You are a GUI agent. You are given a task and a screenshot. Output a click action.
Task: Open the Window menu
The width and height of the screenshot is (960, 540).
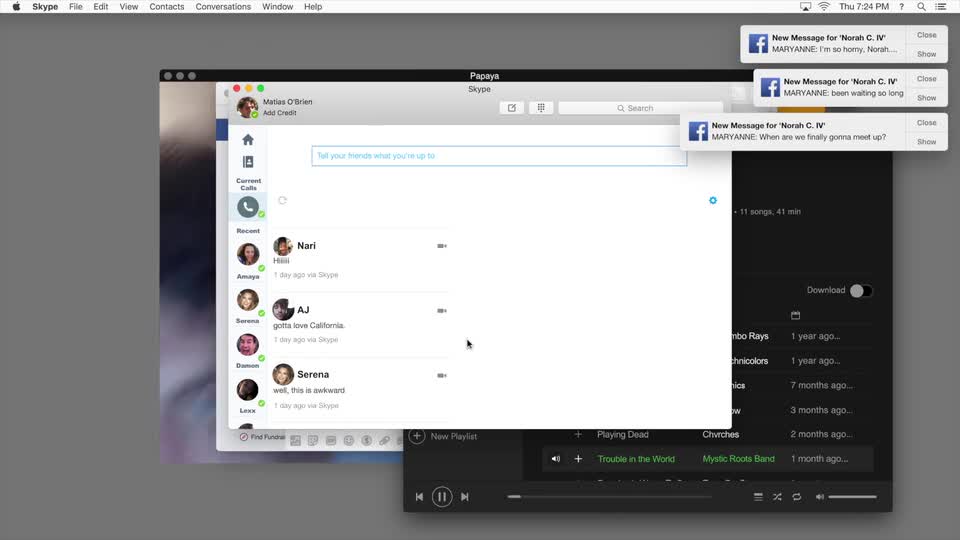277,7
